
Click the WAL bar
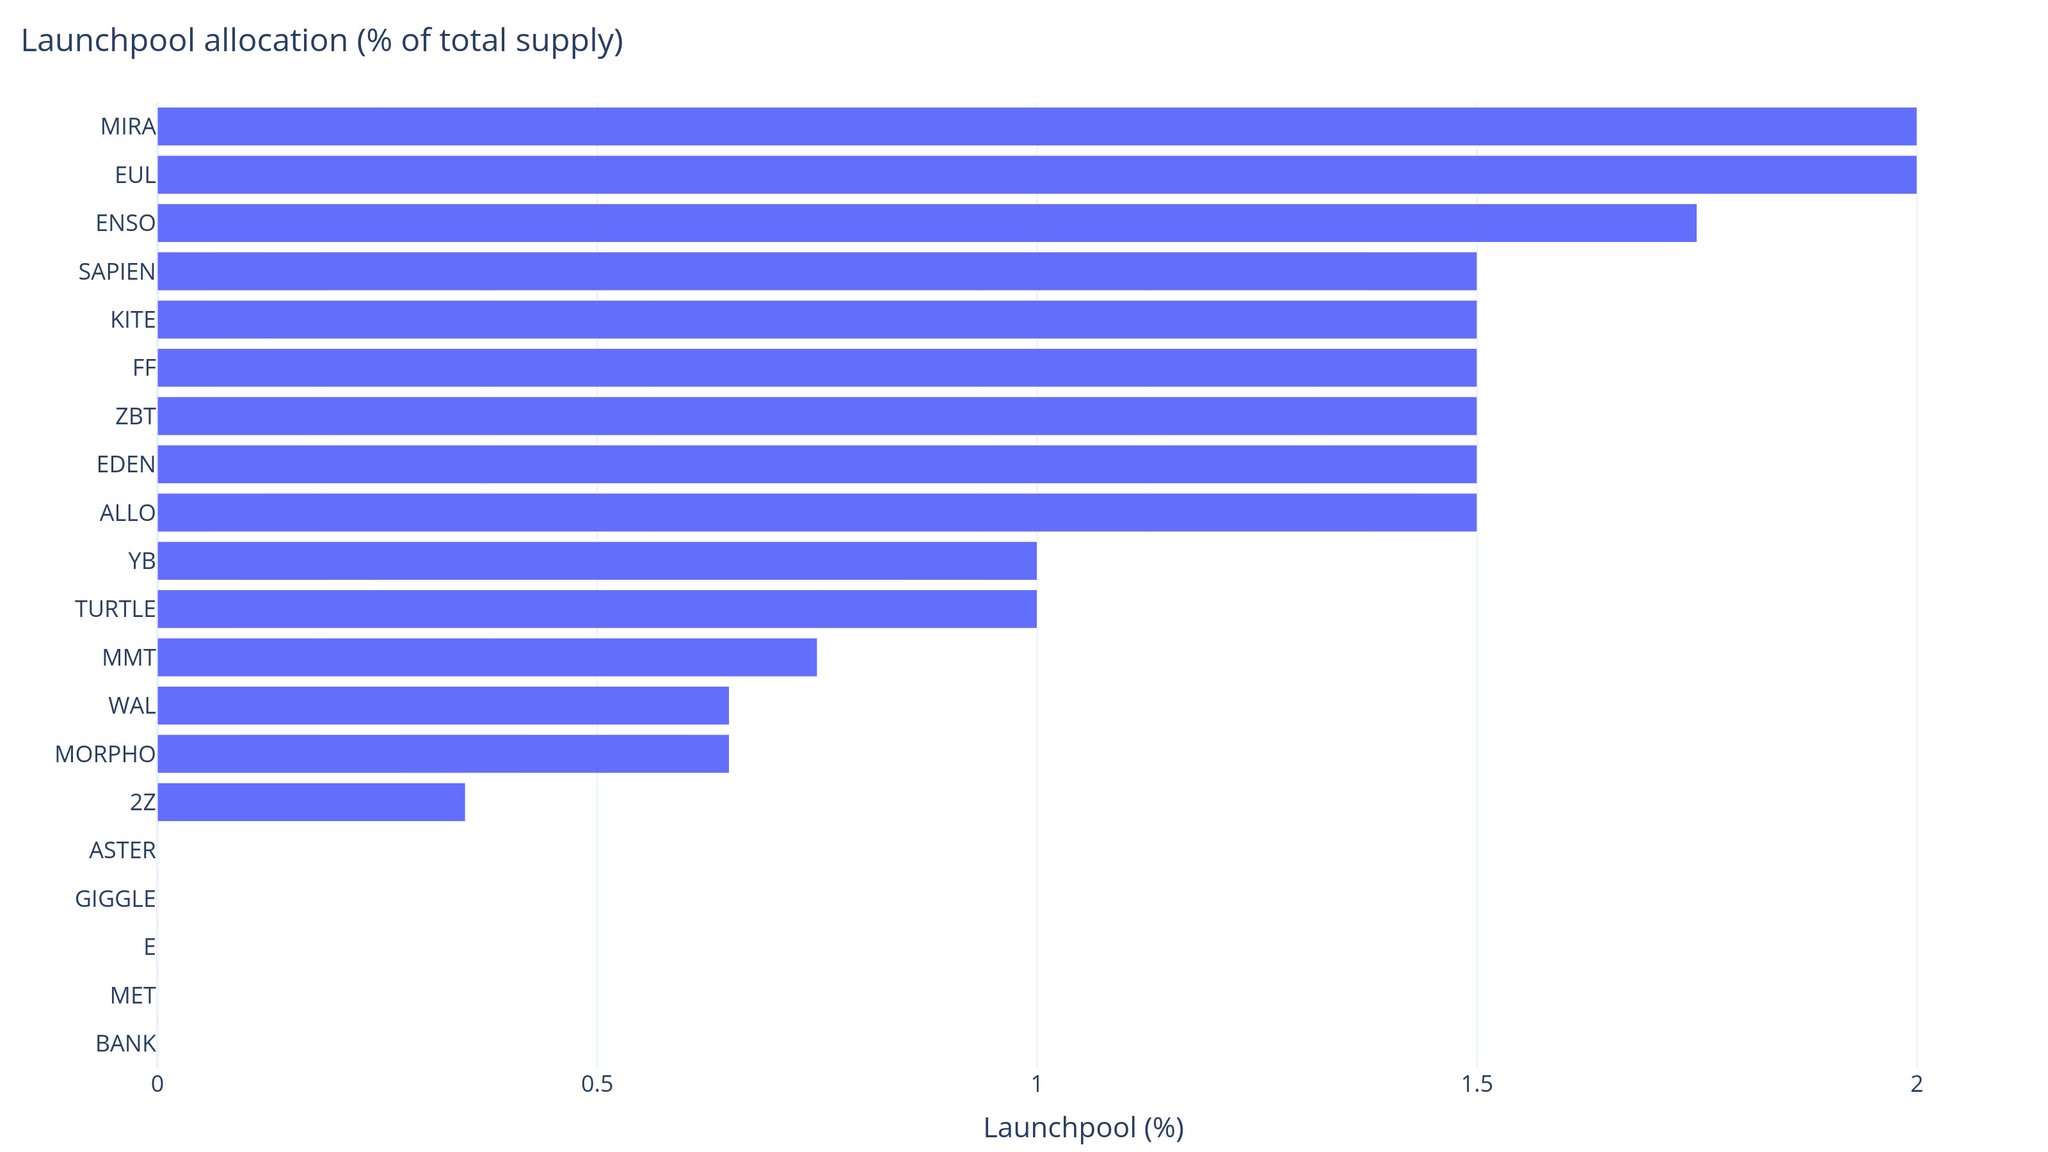(x=442, y=706)
